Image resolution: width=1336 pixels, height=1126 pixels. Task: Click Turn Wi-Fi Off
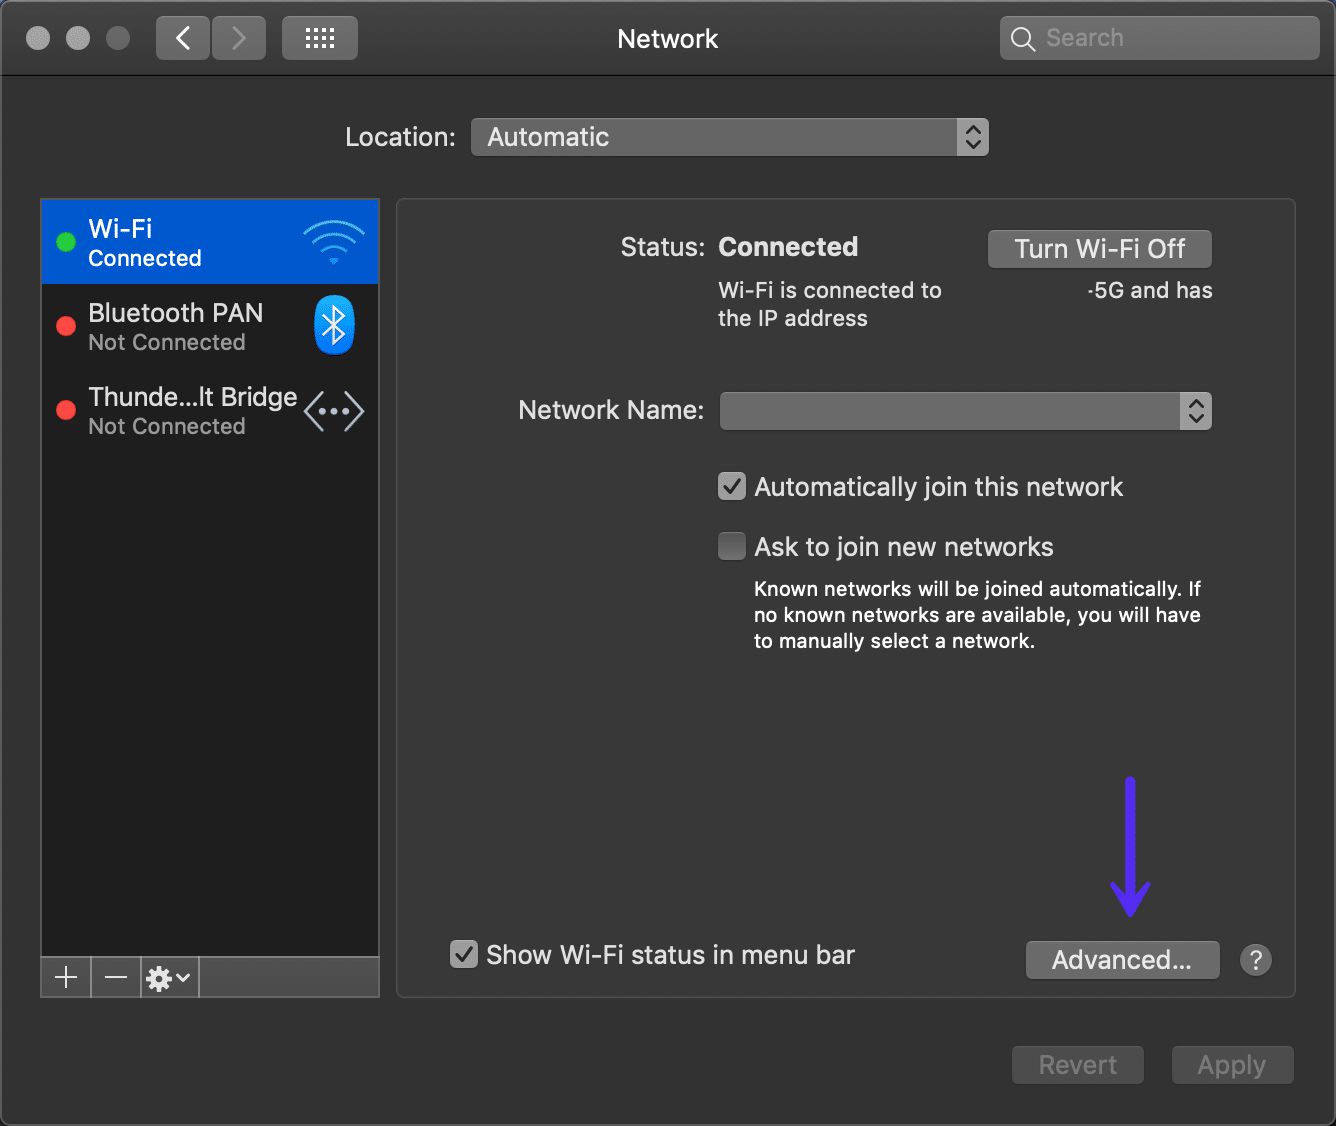1099,248
